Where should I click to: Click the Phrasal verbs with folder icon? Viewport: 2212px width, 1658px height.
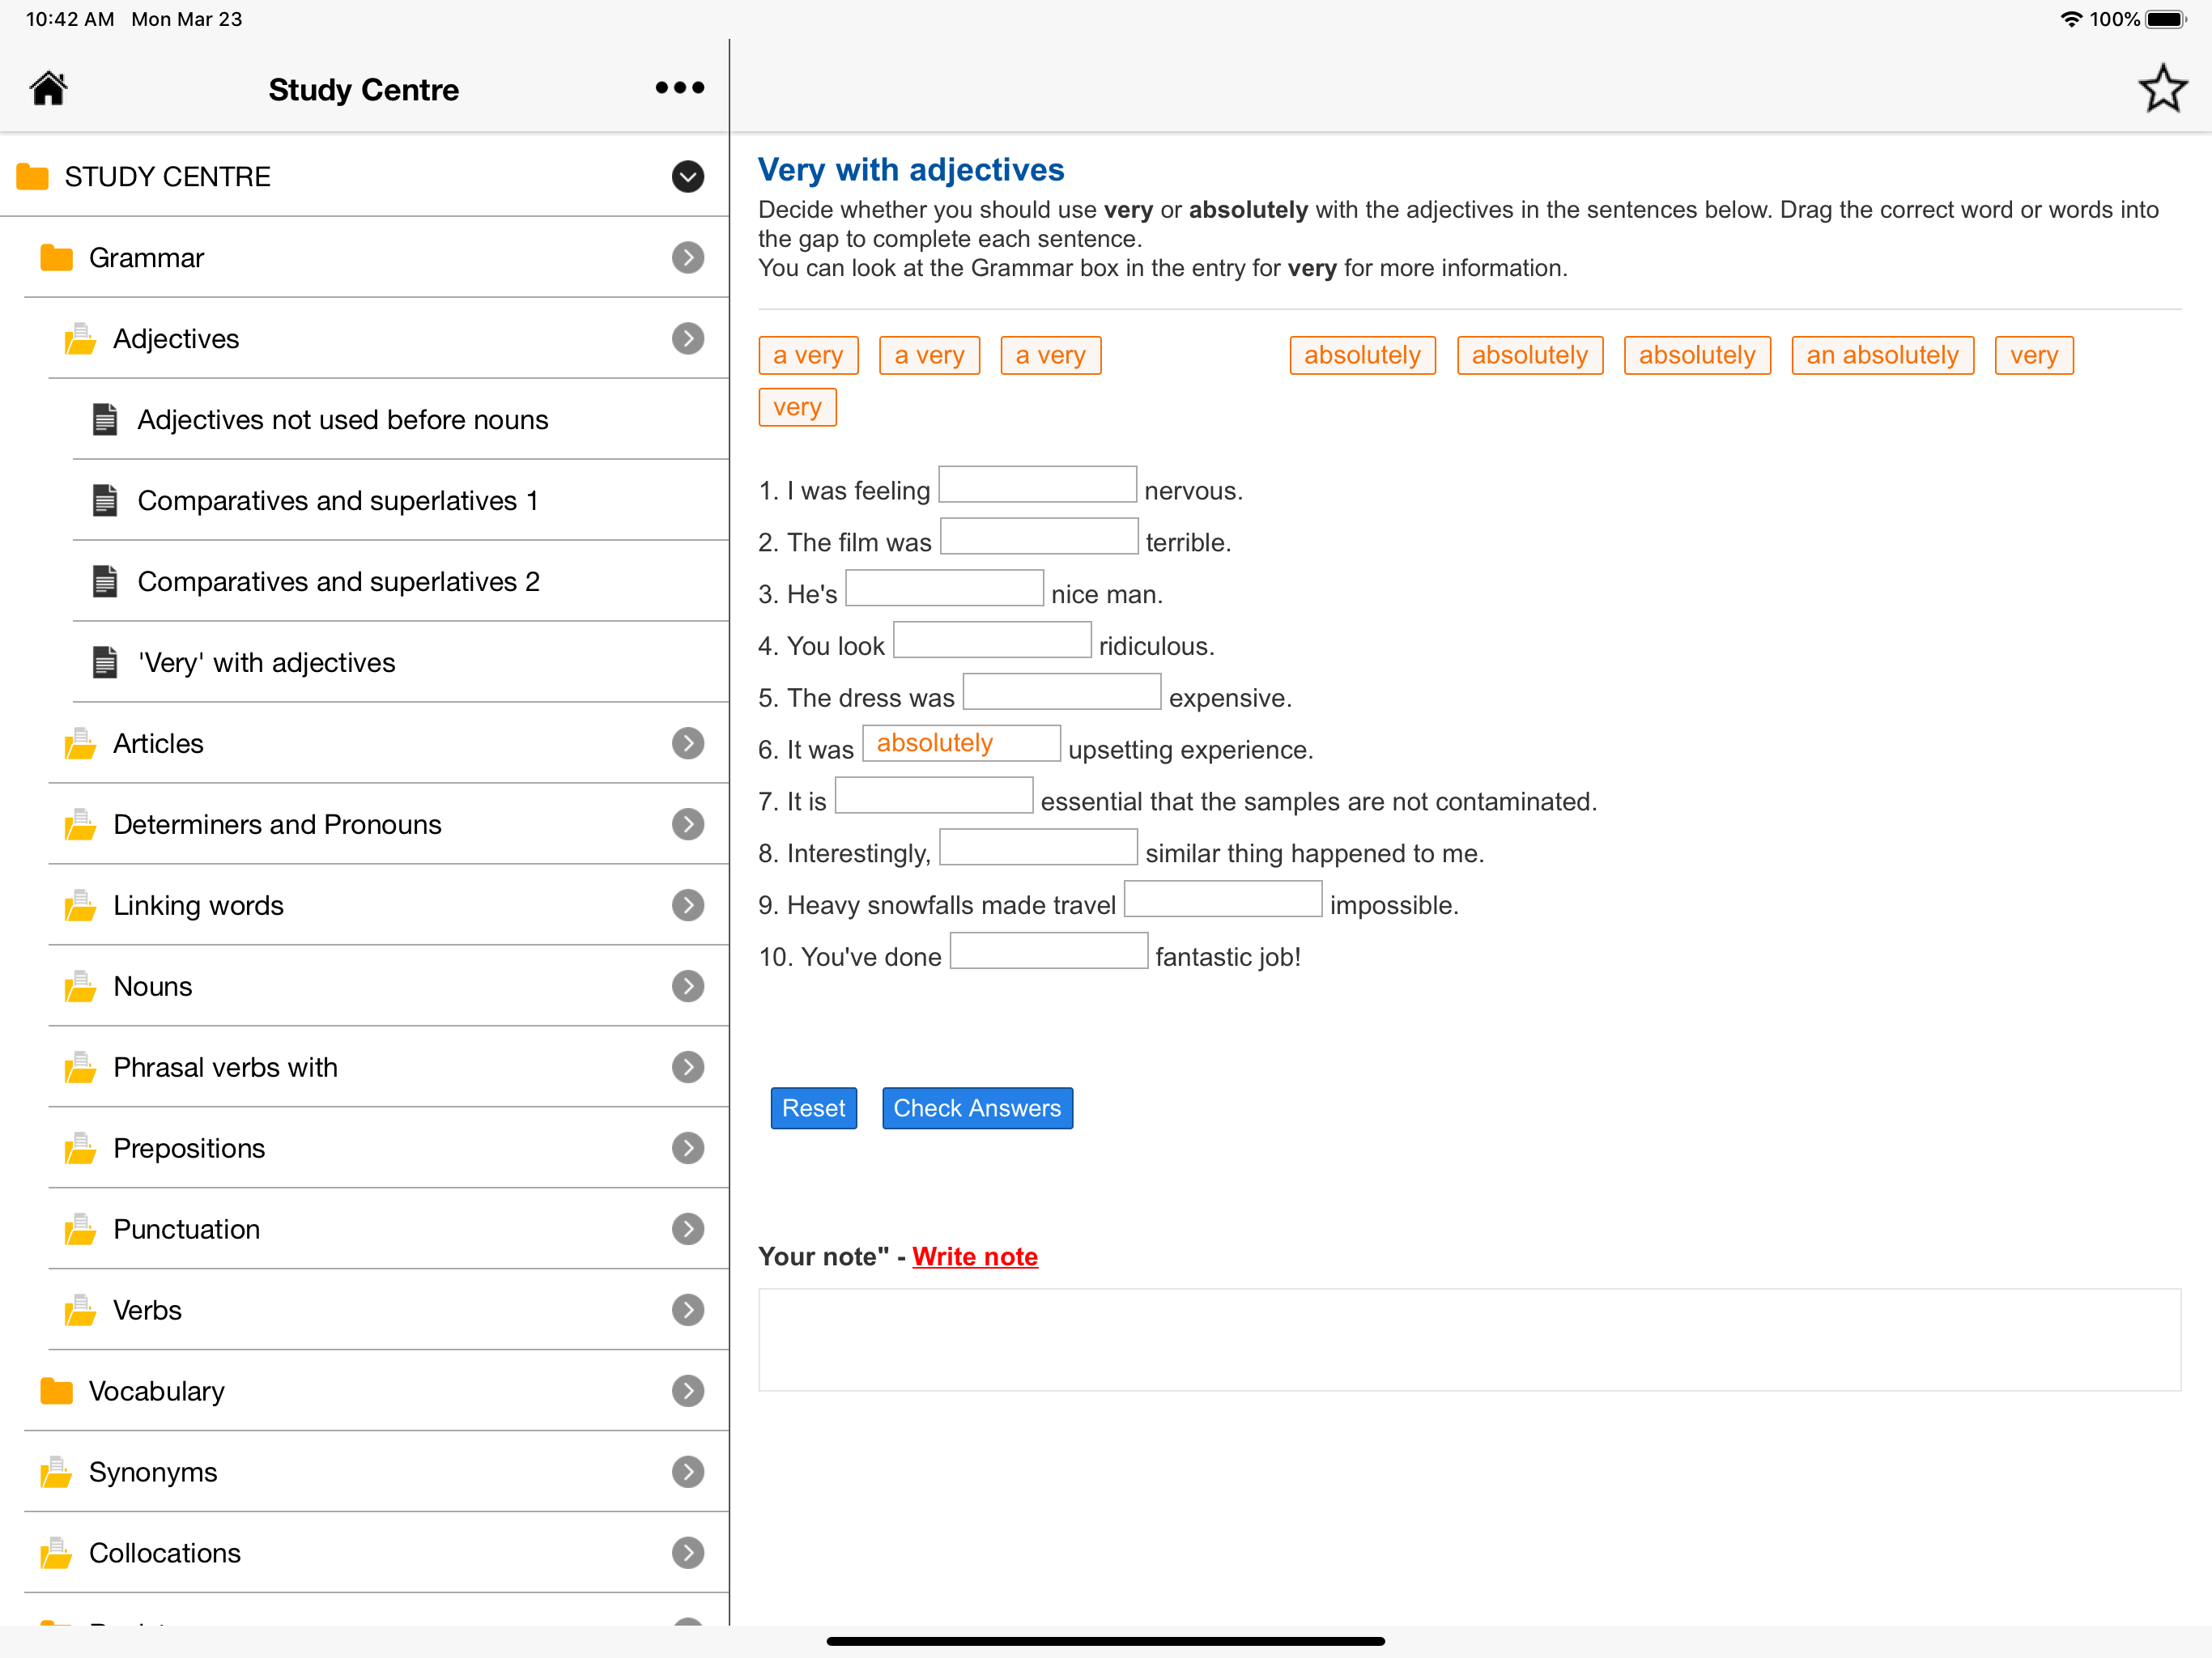81,1067
